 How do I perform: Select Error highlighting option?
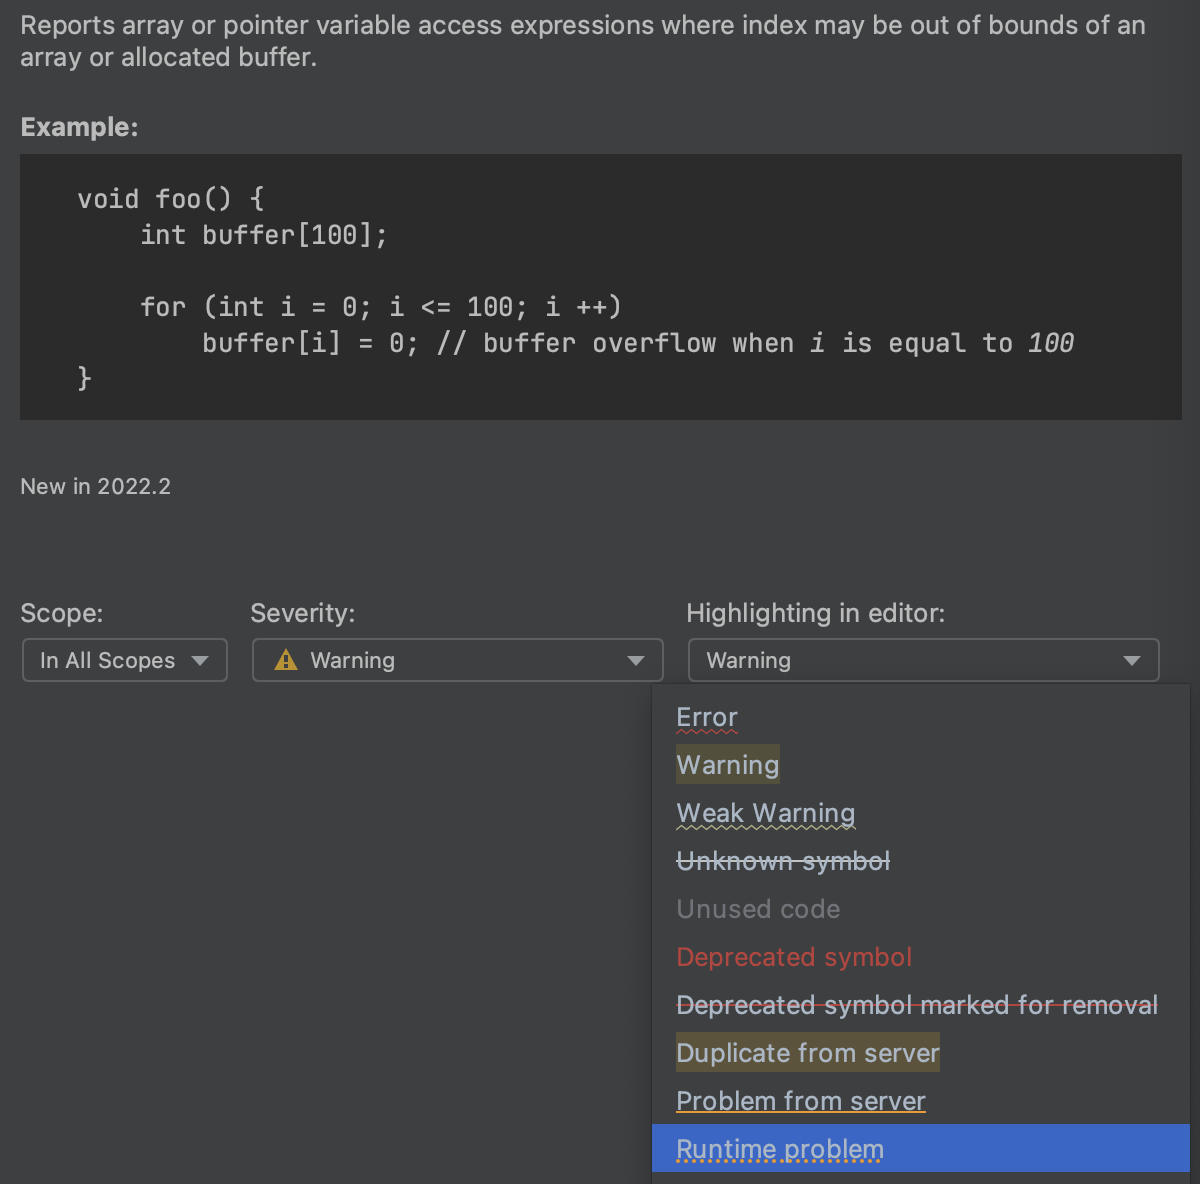(x=921, y=717)
